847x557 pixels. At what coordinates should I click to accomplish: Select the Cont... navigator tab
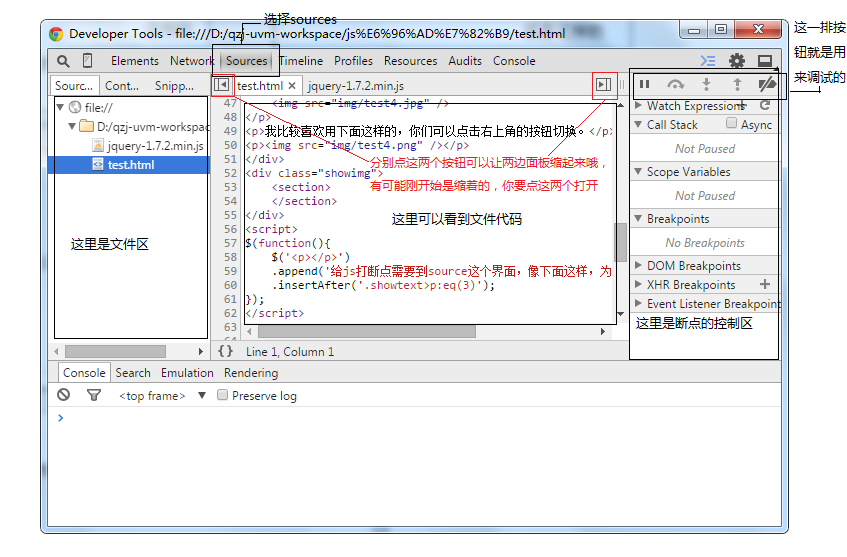[x=122, y=86]
